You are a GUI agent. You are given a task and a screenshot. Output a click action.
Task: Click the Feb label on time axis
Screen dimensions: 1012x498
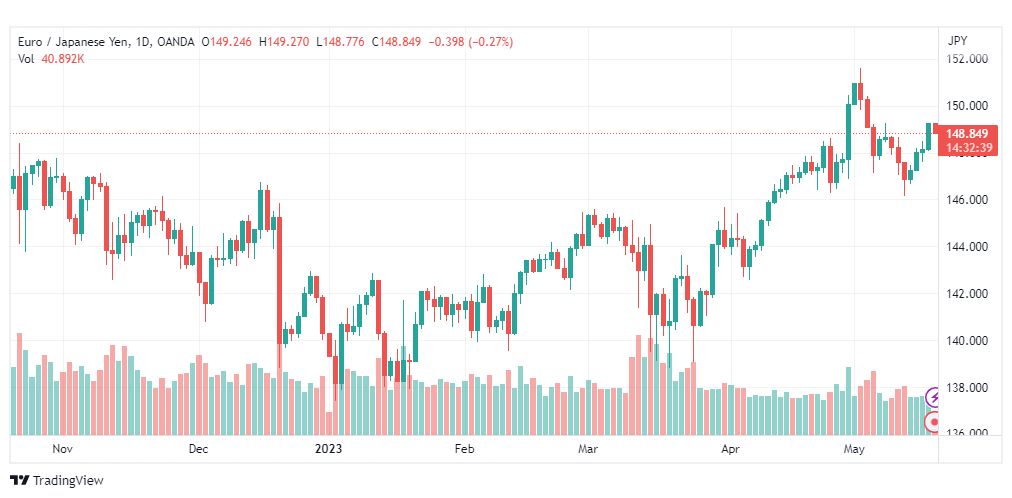pyautogui.click(x=464, y=448)
